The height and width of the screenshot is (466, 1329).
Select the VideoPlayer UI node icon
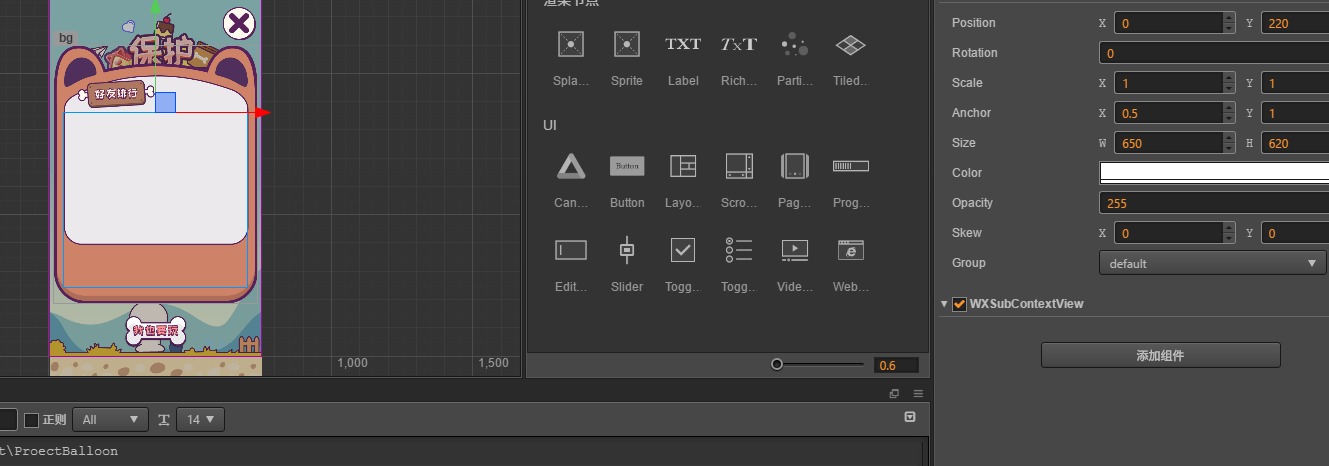pyautogui.click(x=795, y=250)
